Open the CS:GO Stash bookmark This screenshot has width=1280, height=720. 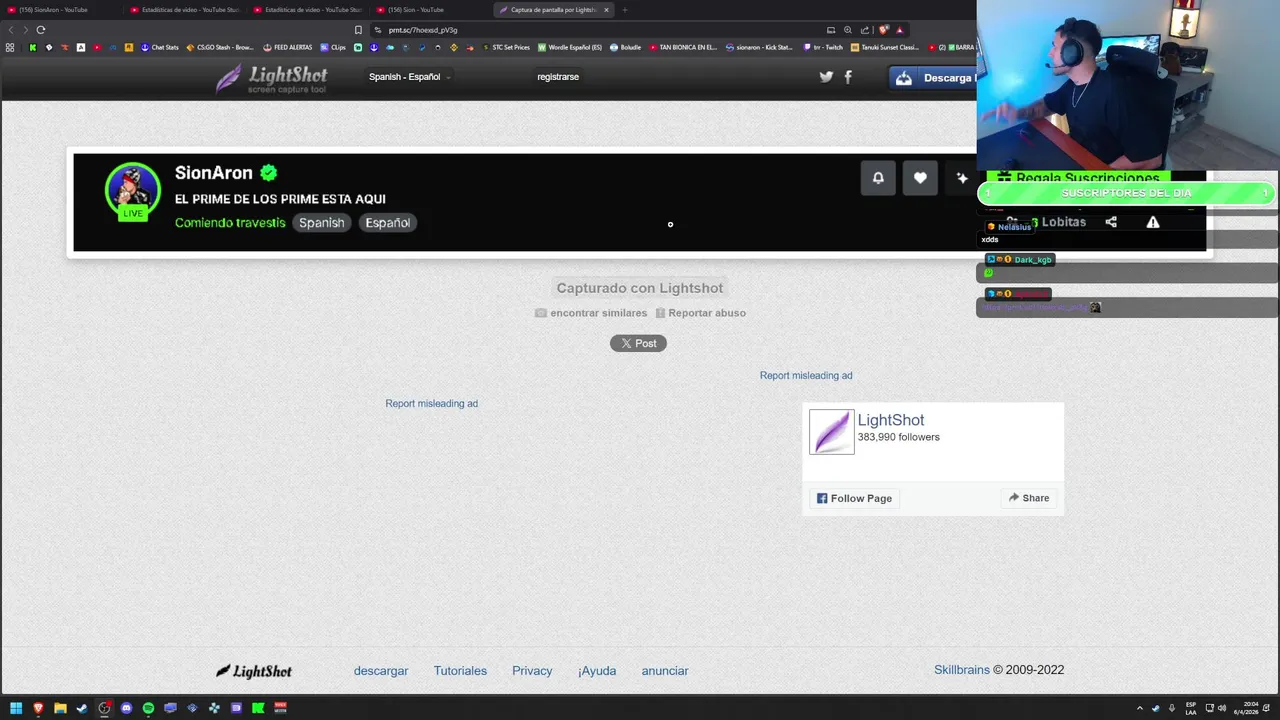(x=220, y=47)
